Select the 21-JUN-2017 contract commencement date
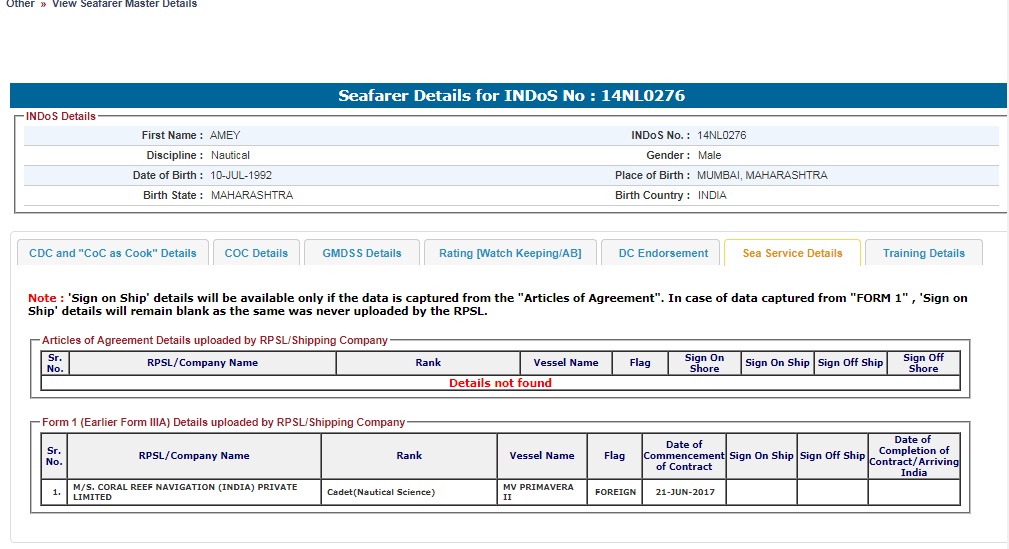This screenshot has width=1009, height=549. [684, 492]
